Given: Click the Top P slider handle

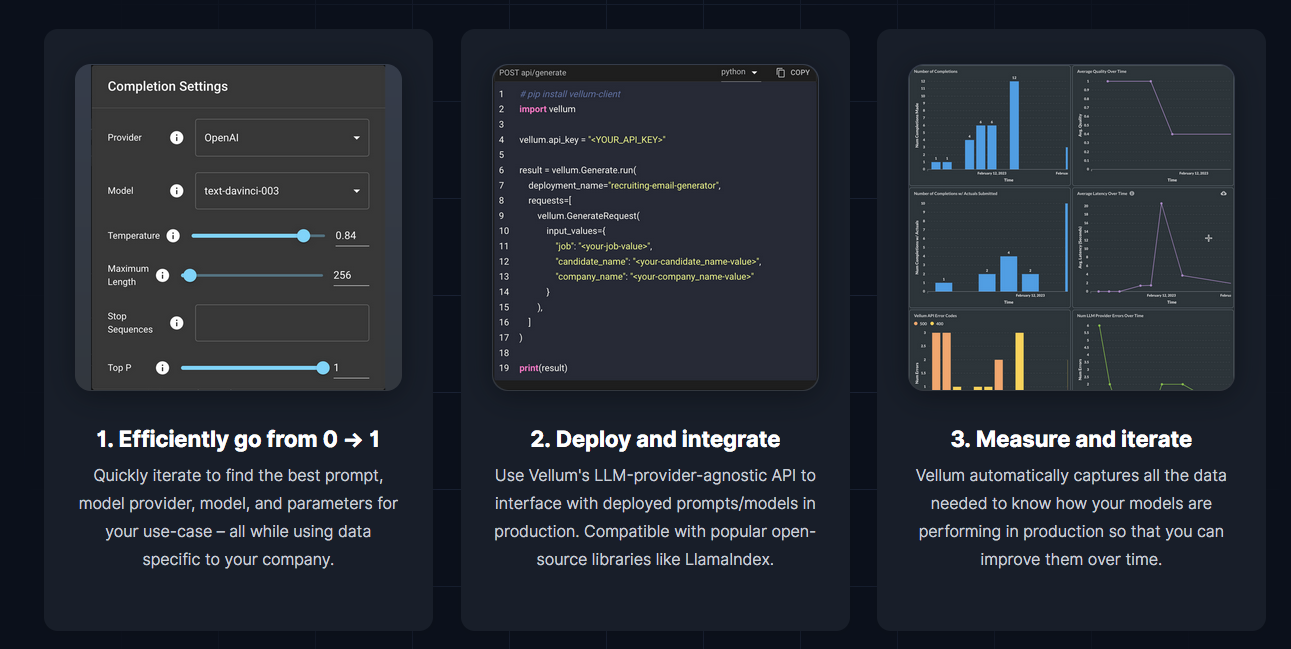Looking at the screenshot, I should [x=322, y=368].
